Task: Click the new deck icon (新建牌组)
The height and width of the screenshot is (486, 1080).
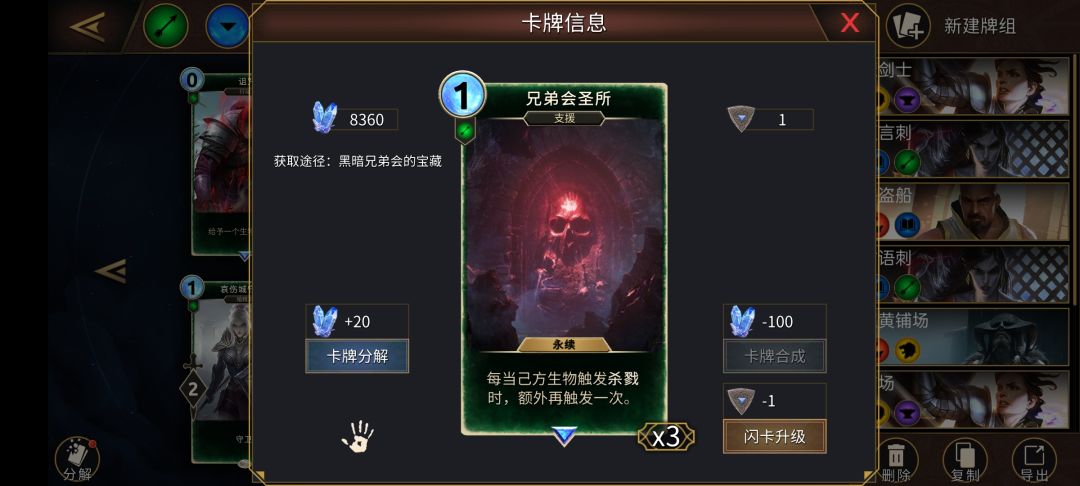Action: click(908, 26)
